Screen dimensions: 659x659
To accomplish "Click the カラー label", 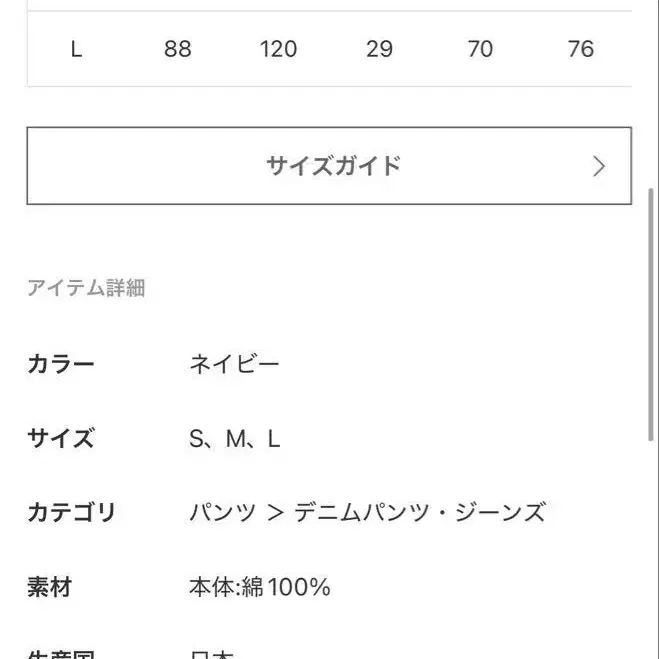I will pyautogui.click(x=60, y=364).
